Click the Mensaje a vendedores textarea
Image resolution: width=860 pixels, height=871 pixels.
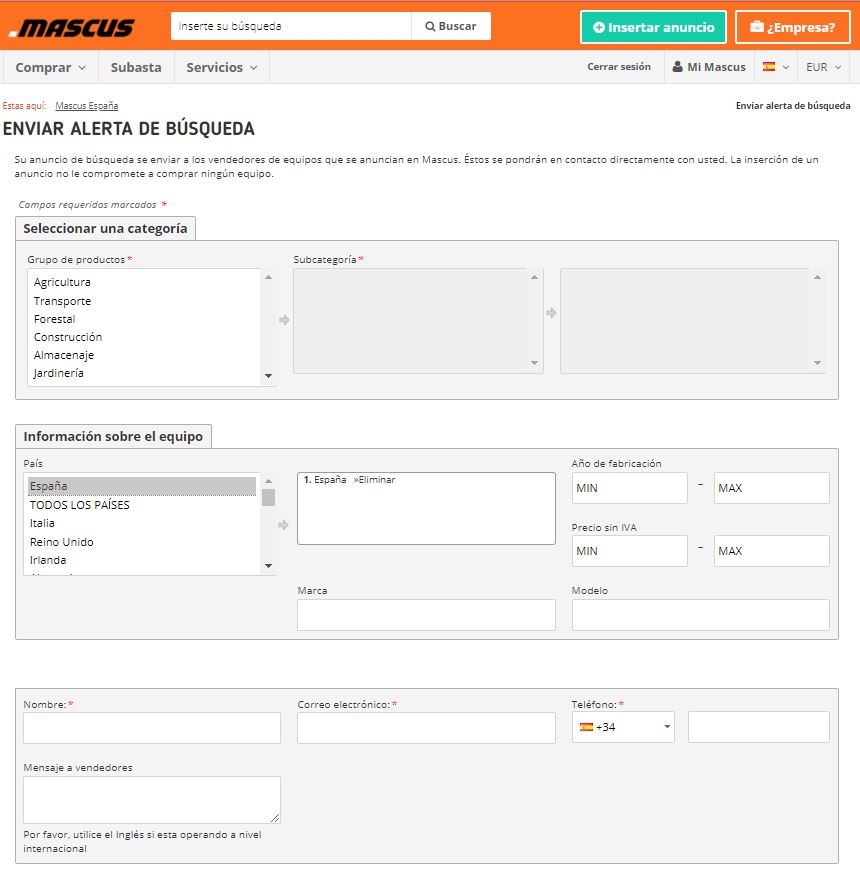coord(152,800)
